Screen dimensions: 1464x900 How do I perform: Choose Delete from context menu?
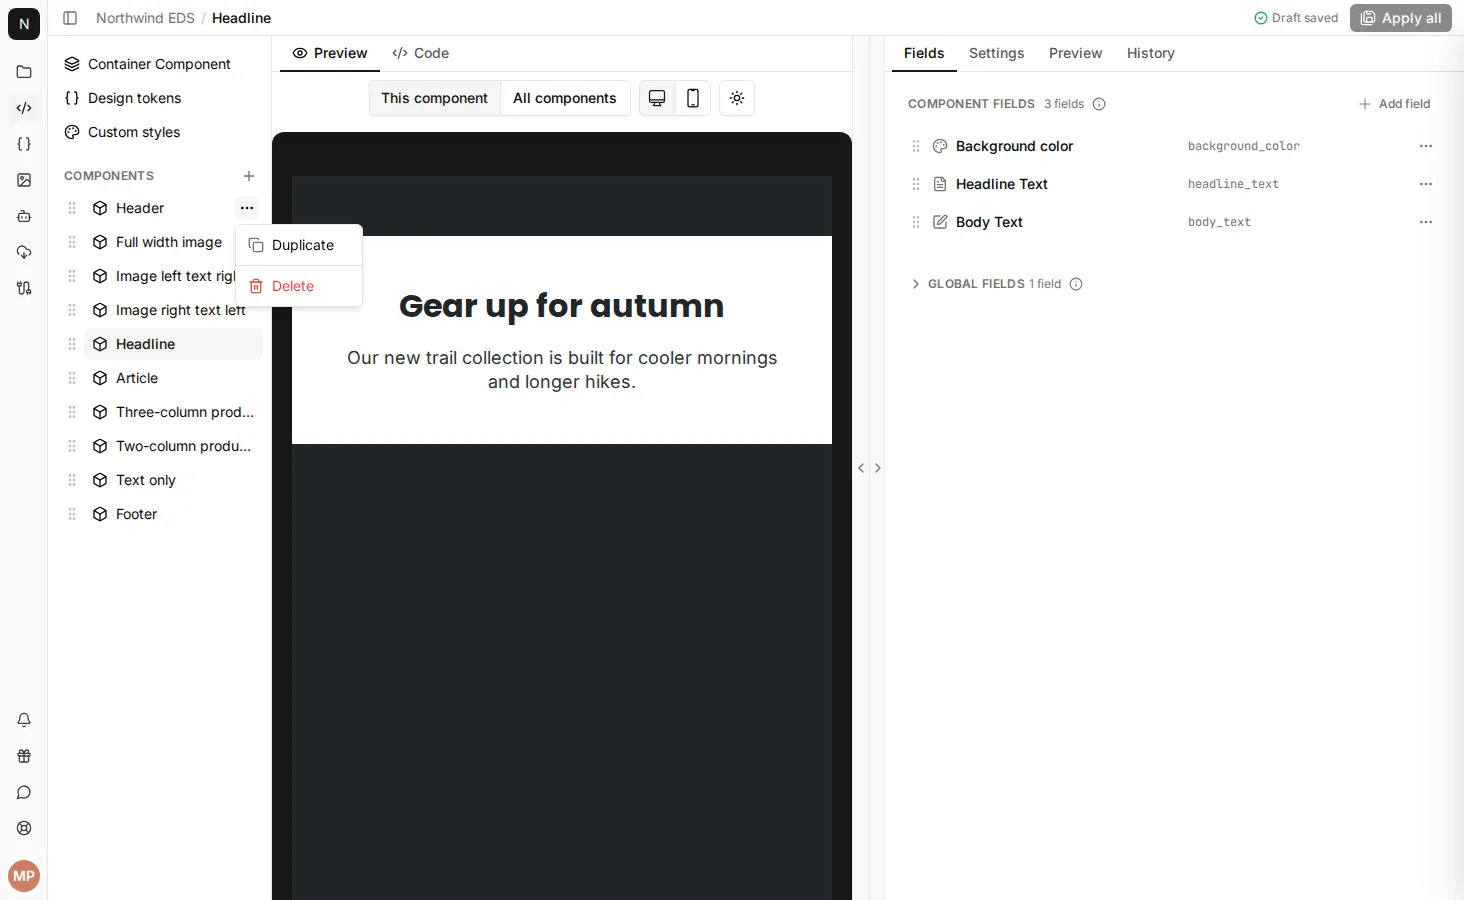pos(299,286)
